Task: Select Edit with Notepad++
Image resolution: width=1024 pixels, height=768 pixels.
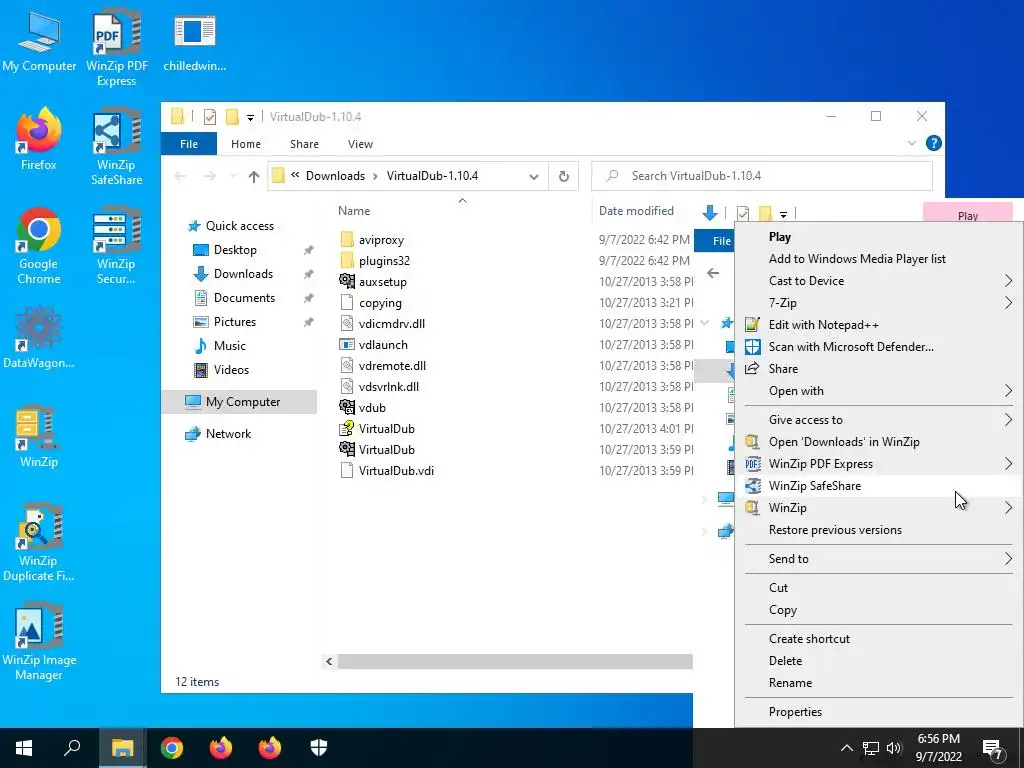Action: point(879,325)
